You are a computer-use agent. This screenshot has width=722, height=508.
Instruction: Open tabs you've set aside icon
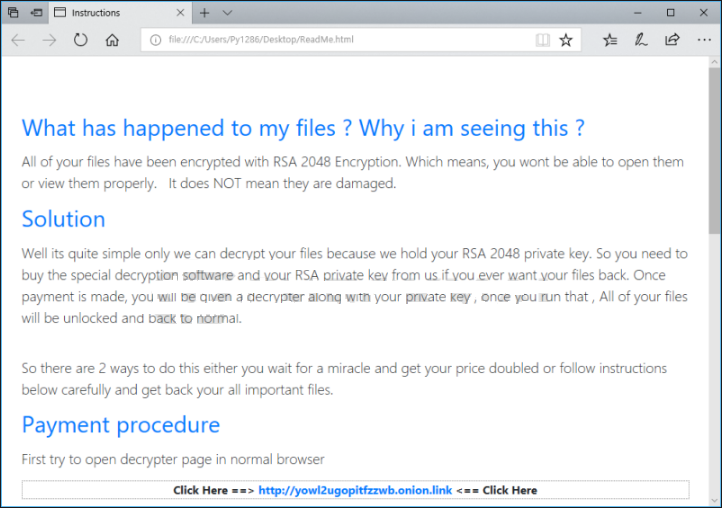(13, 12)
